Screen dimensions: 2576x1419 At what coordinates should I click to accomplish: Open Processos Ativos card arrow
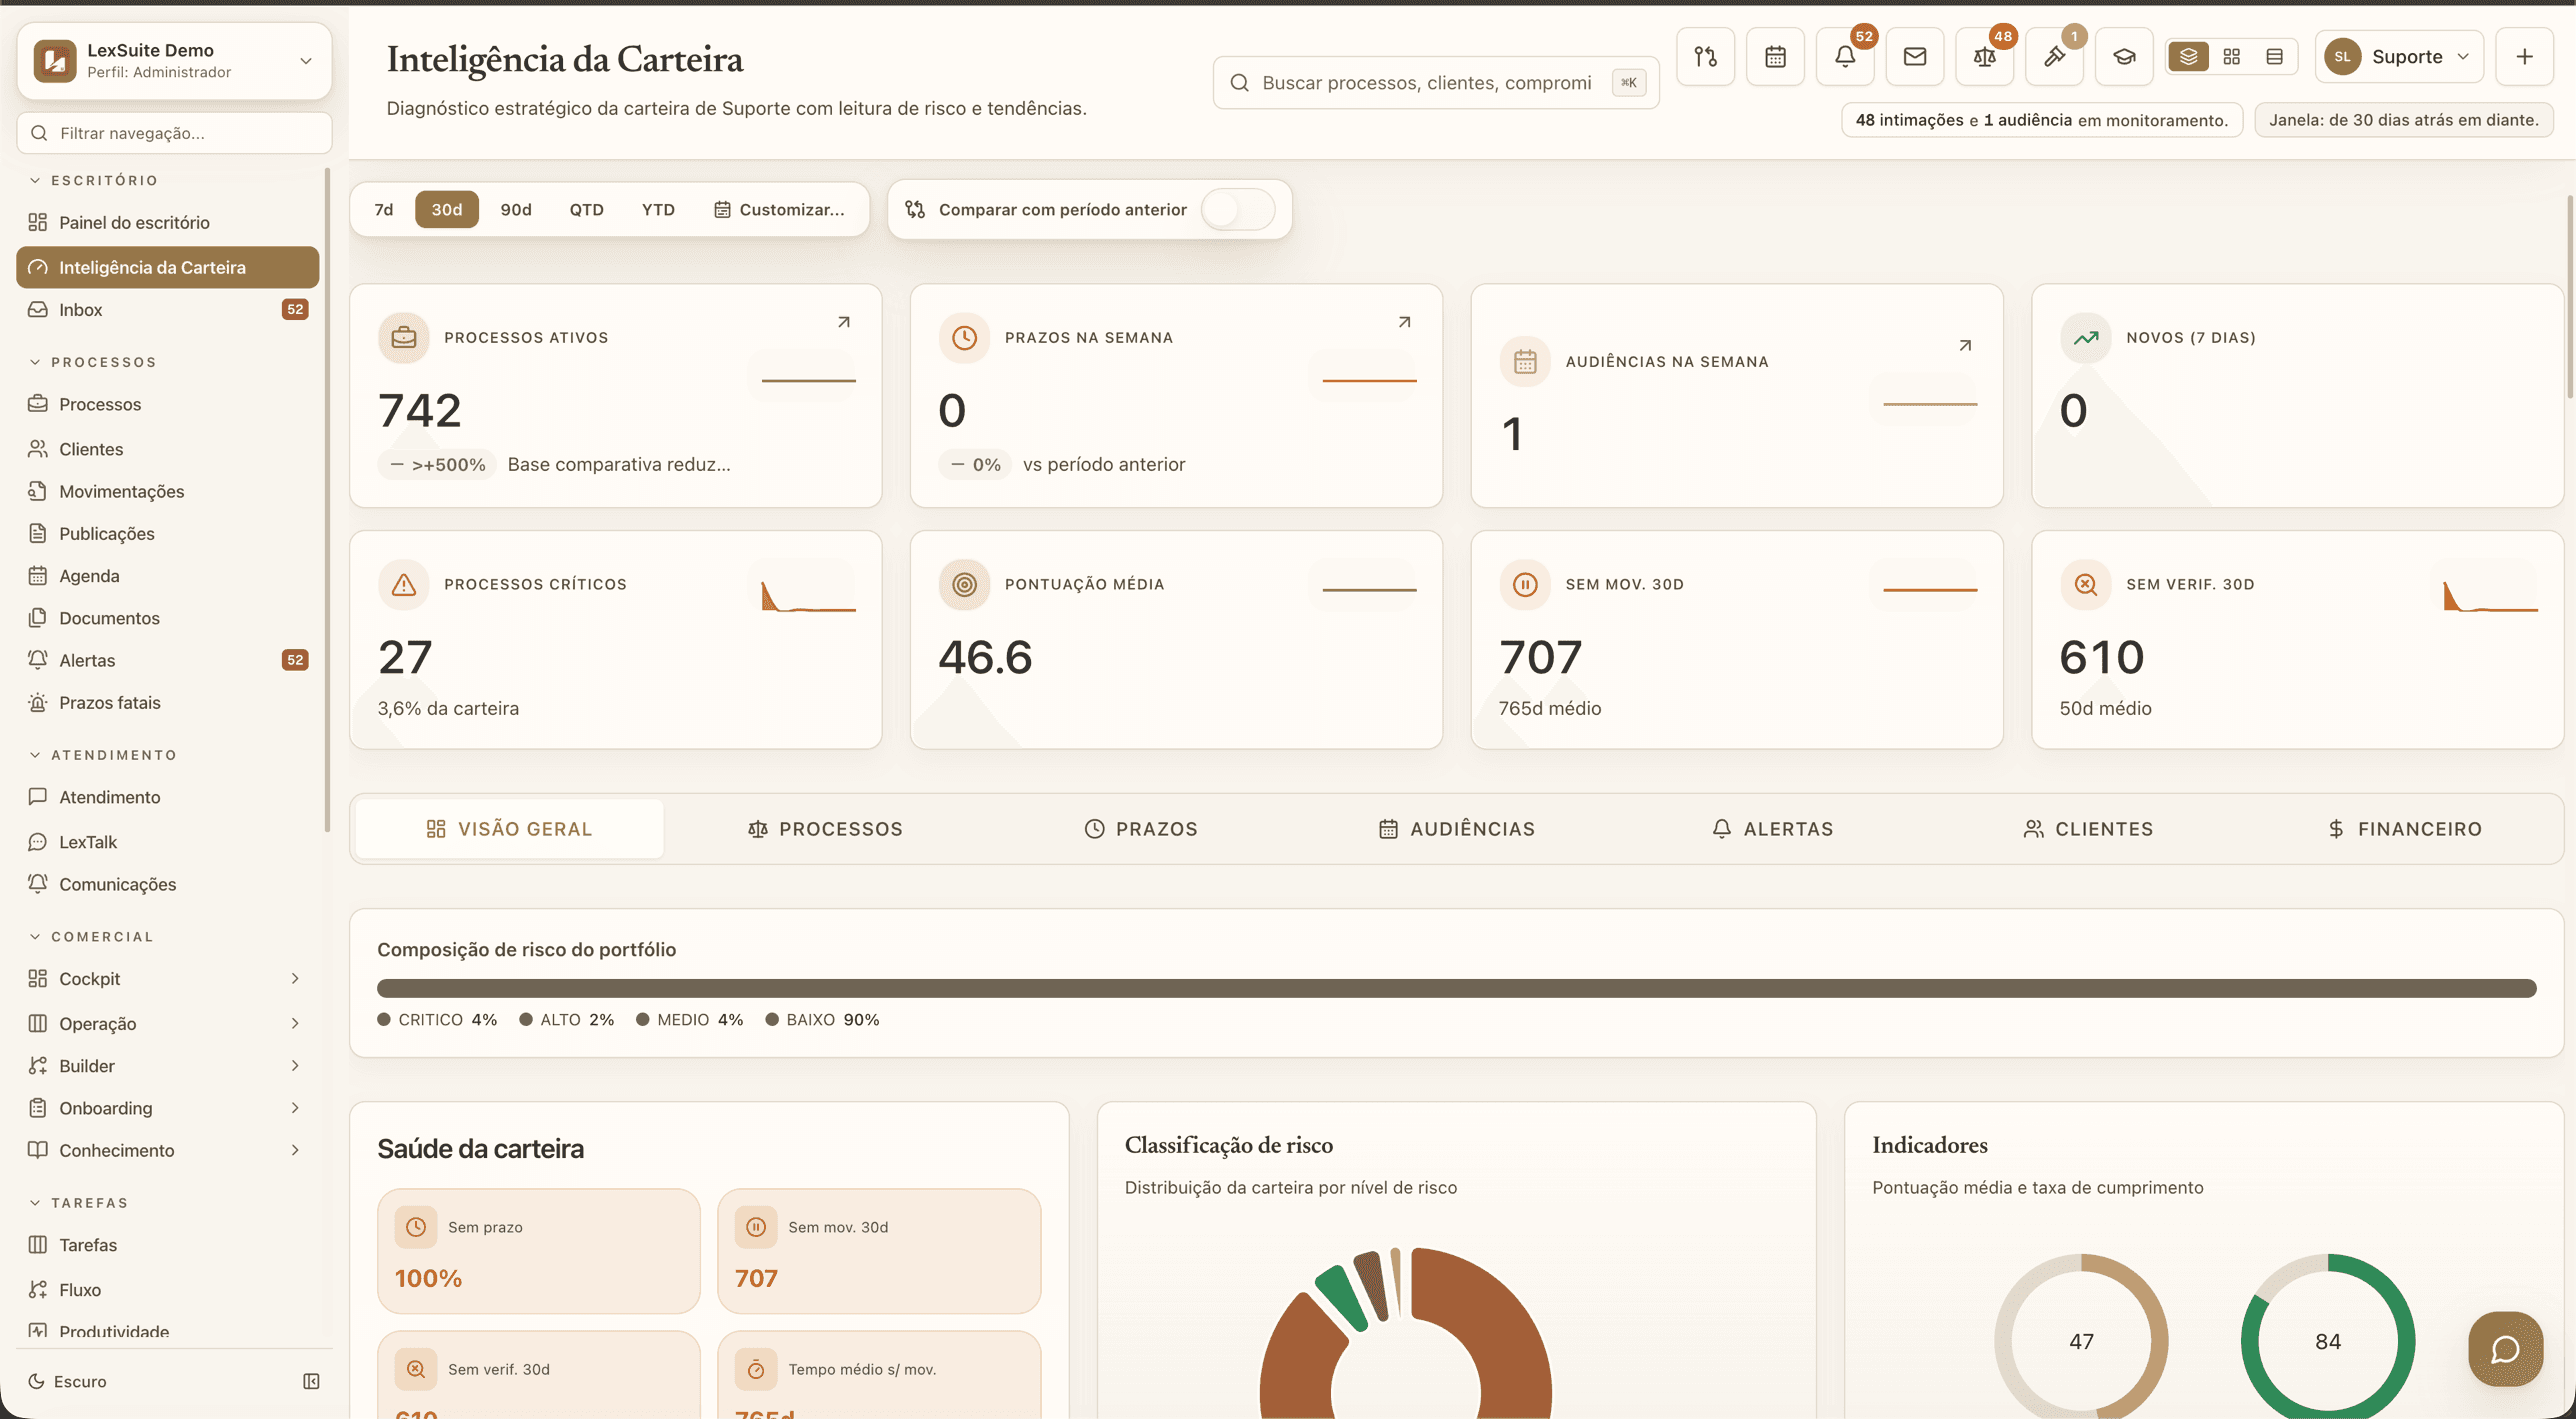843,322
